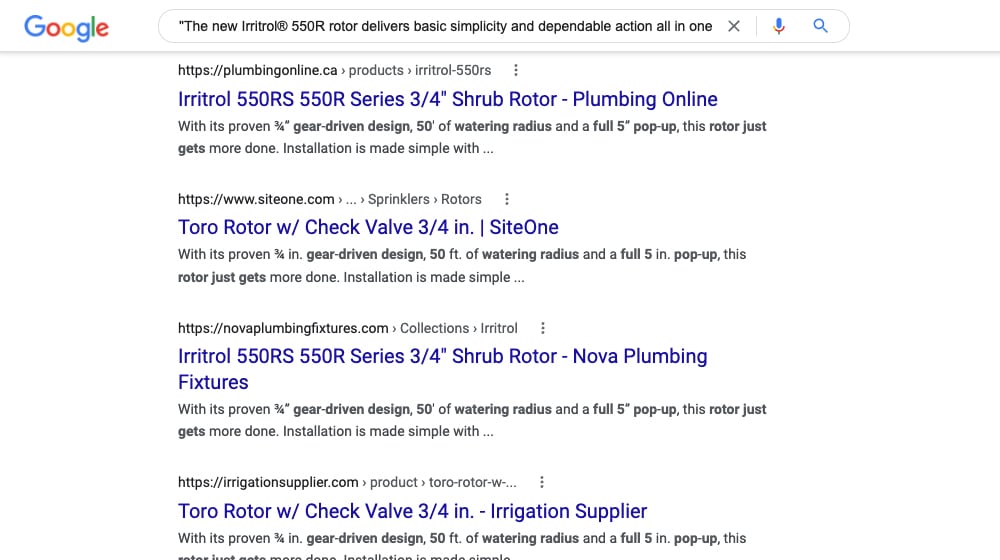The width and height of the screenshot is (1000, 560).
Task: Open the Plumbing Online Irritrol 550RS result
Action: click(448, 99)
